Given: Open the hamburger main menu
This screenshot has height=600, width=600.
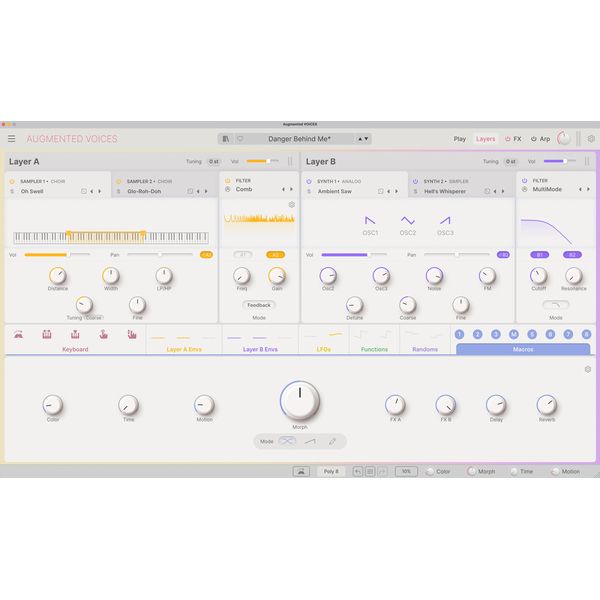Looking at the screenshot, I should [x=12, y=139].
